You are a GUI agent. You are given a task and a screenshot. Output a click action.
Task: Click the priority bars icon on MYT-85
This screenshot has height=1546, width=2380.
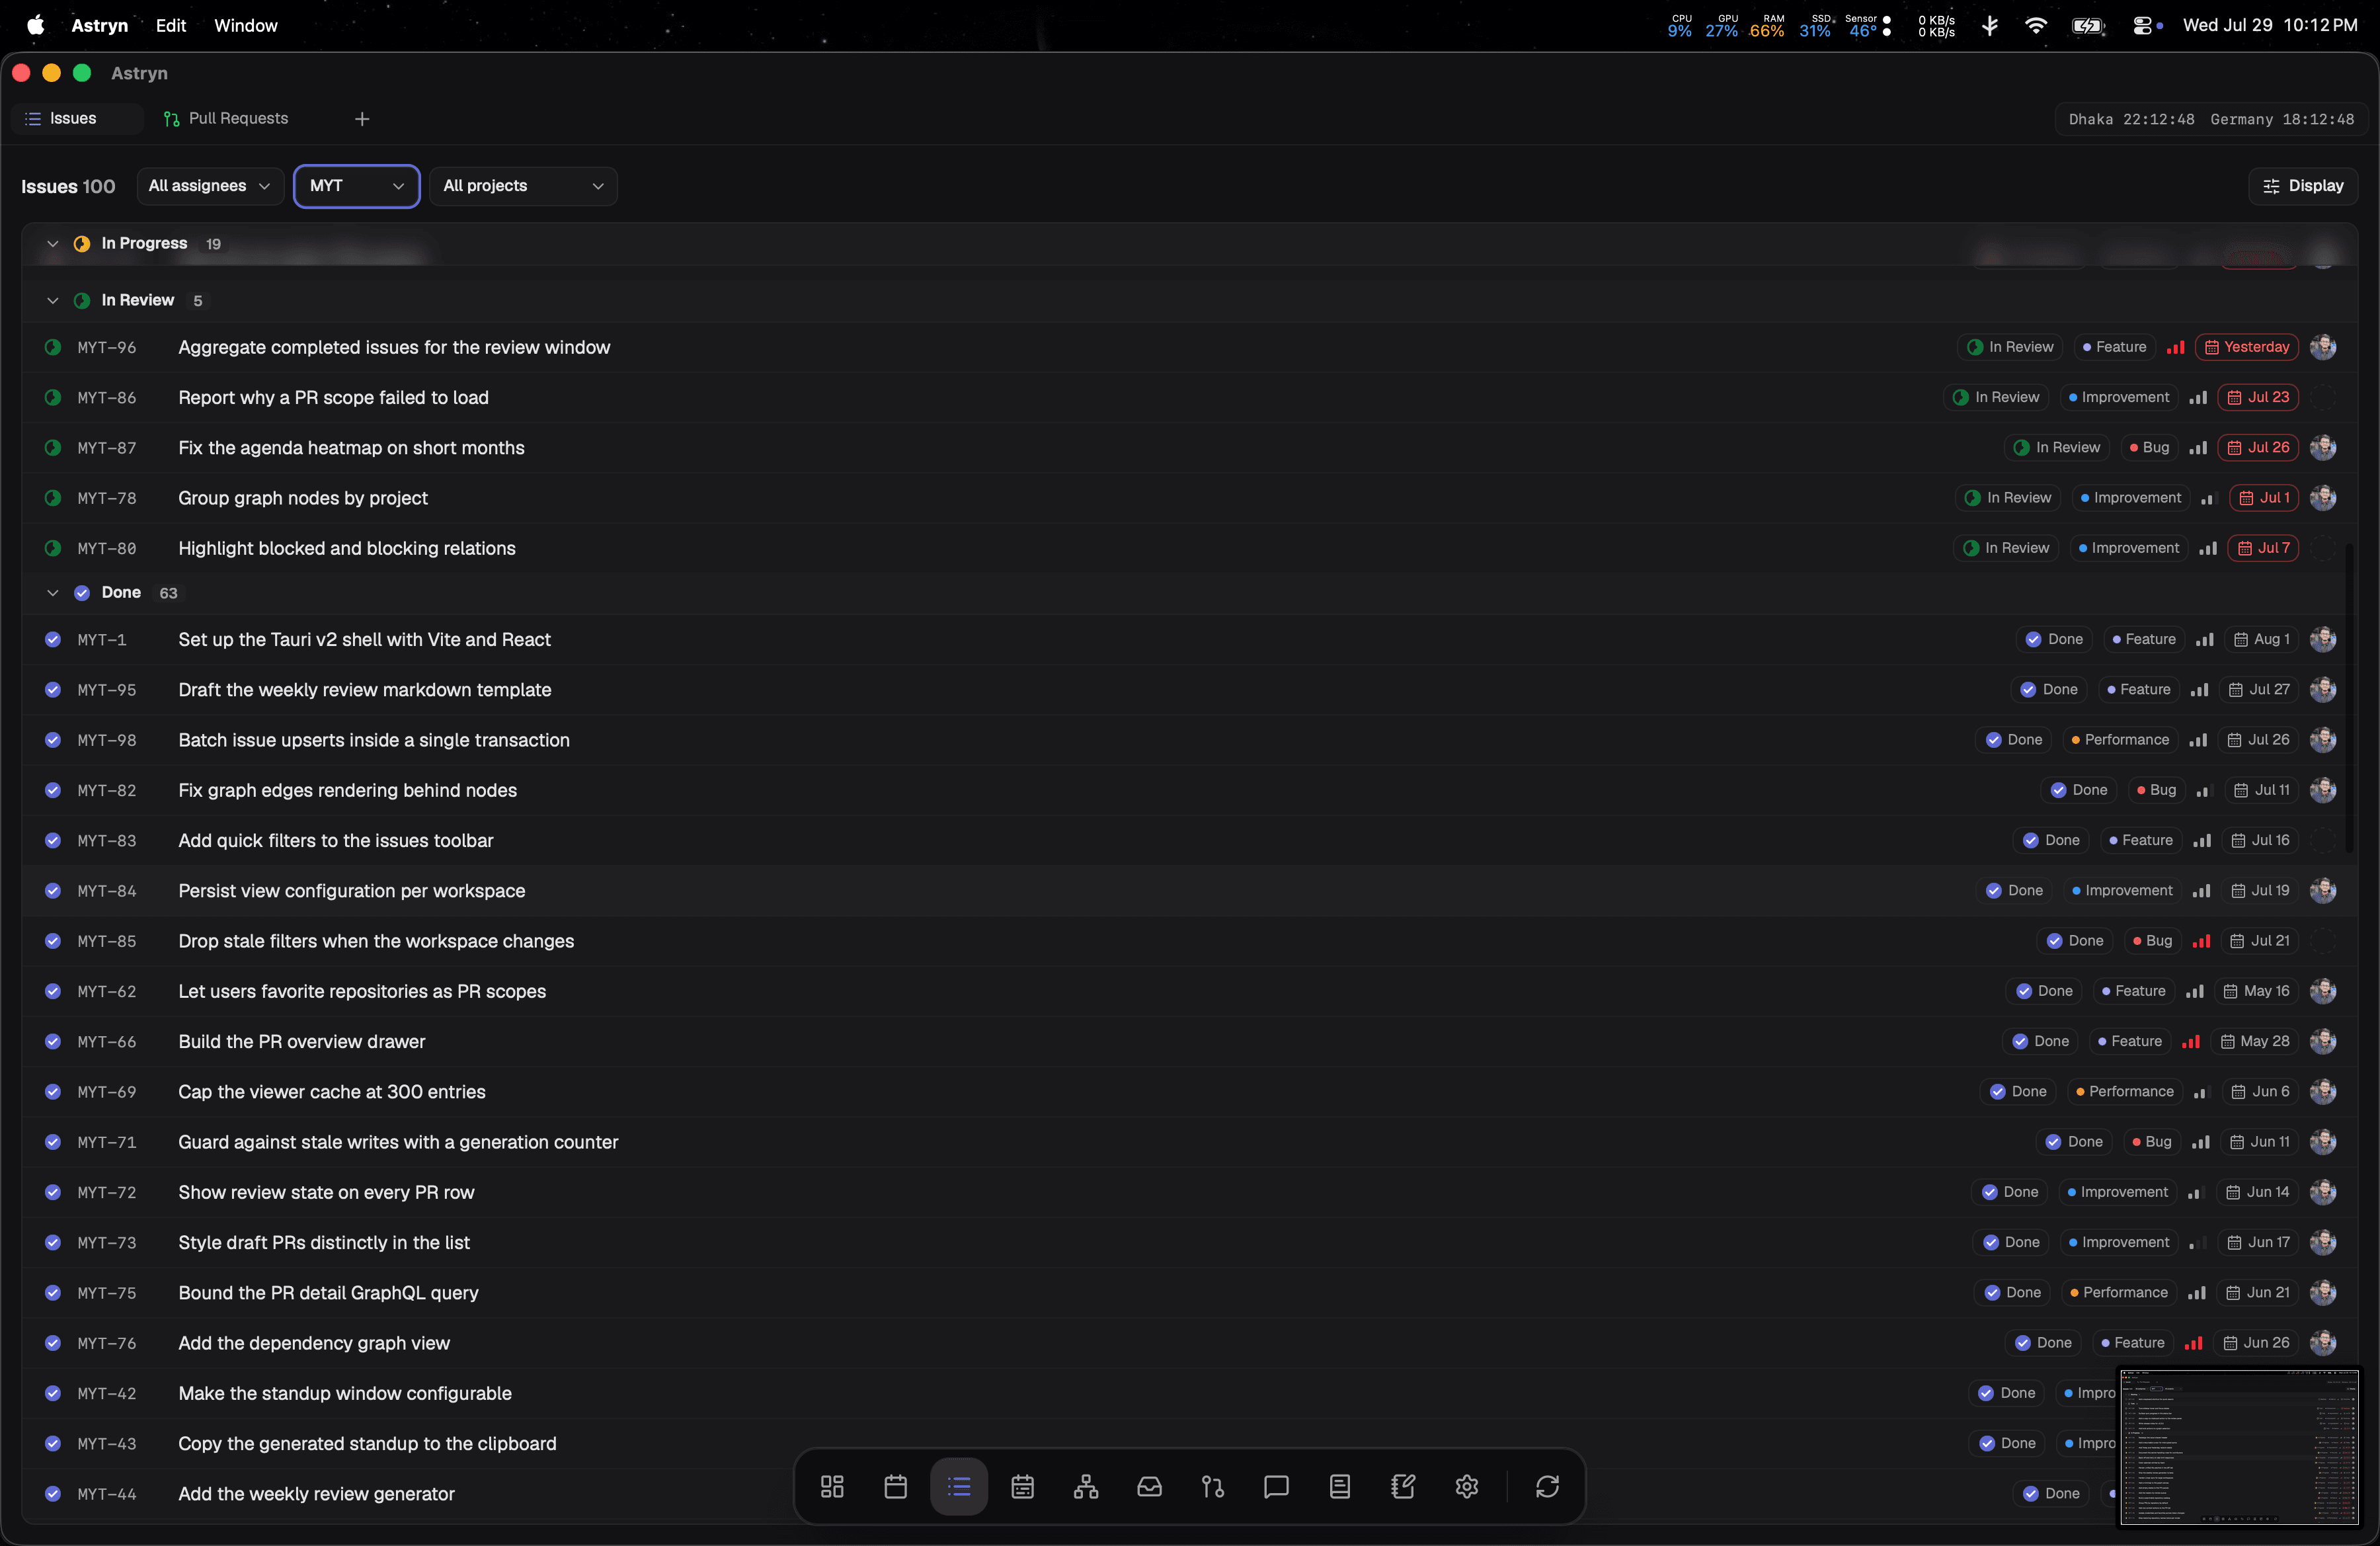point(2201,941)
